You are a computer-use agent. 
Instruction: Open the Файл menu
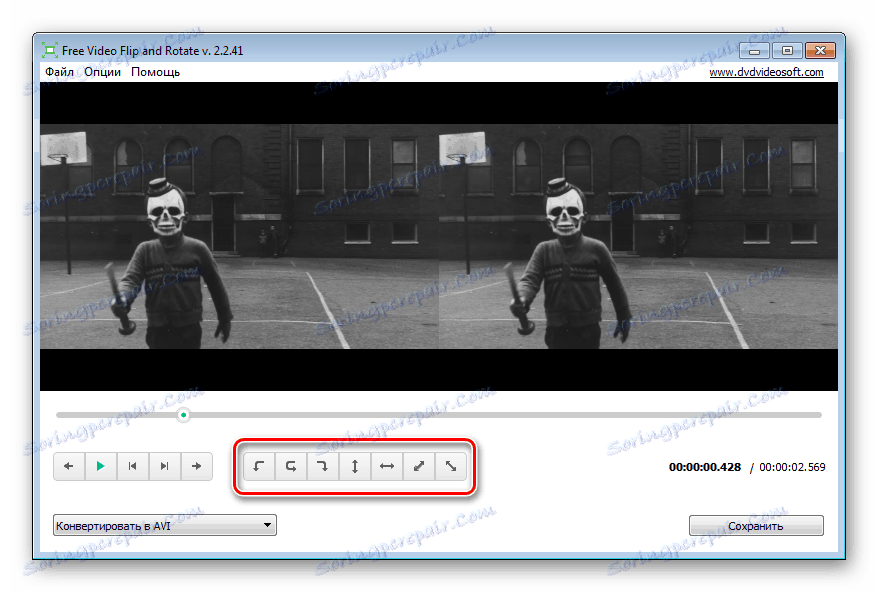[x=59, y=72]
